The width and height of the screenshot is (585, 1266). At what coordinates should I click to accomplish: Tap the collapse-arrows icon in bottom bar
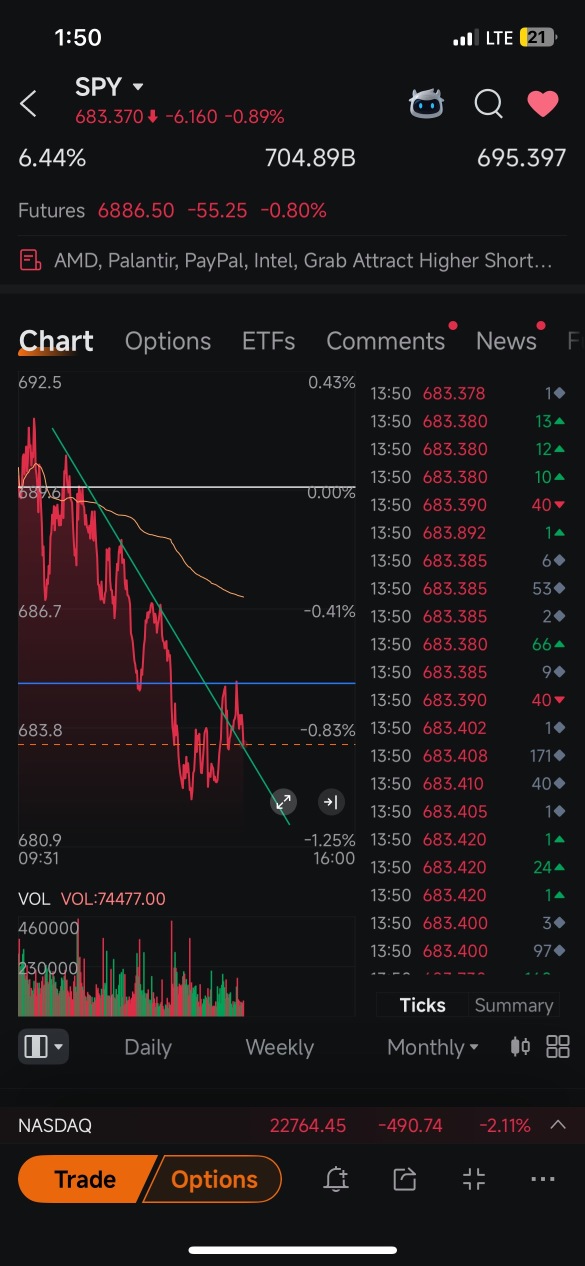pyautogui.click(x=474, y=1180)
